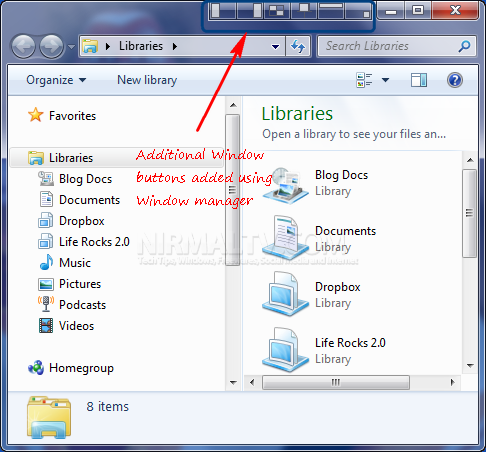Click the Libraries breadcrumb in address bar
The width and height of the screenshot is (486, 452).
tap(141, 46)
